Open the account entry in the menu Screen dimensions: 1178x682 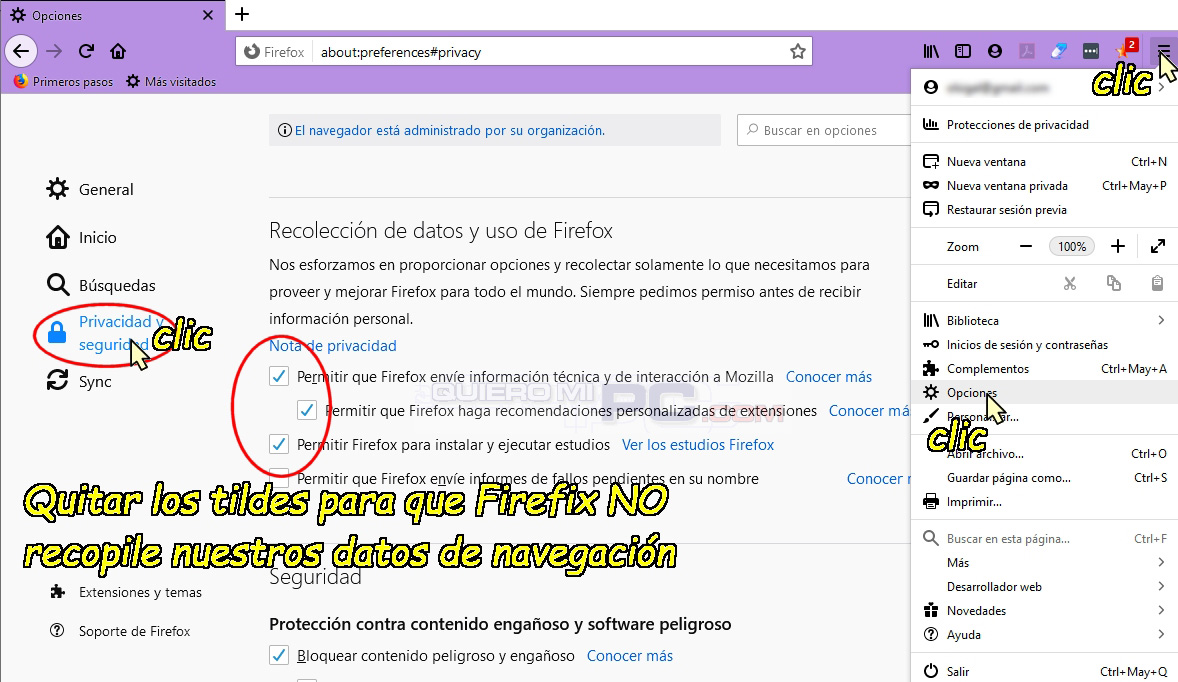pyautogui.click(x=1044, y=88)
